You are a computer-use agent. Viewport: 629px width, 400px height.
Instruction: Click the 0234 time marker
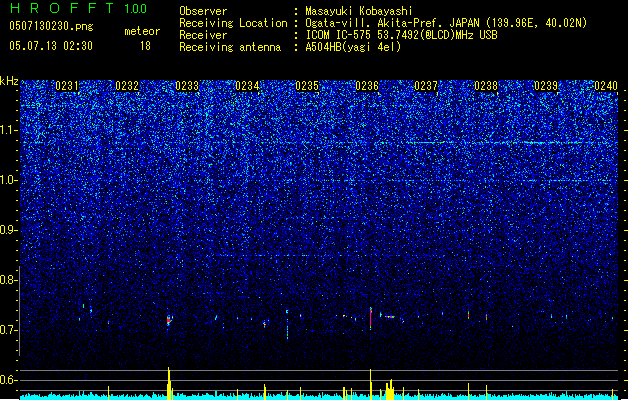click(247, 86)
